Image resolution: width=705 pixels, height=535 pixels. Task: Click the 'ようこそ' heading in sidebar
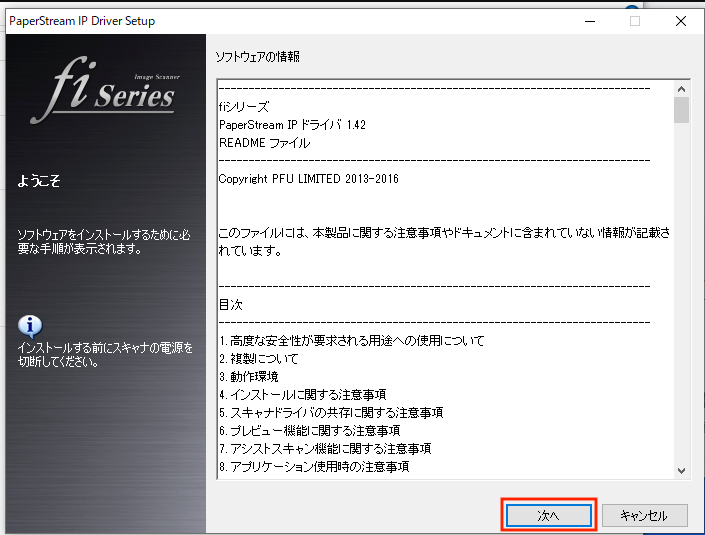(39, 181)
